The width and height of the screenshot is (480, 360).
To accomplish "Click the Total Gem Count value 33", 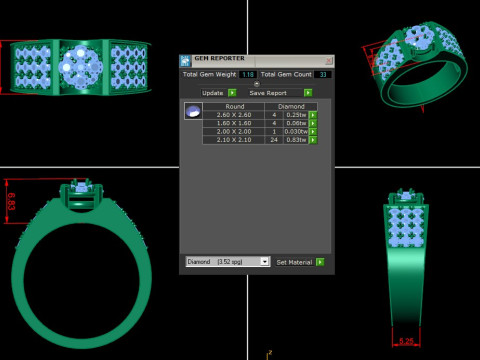I will click(x=323, y=75).
